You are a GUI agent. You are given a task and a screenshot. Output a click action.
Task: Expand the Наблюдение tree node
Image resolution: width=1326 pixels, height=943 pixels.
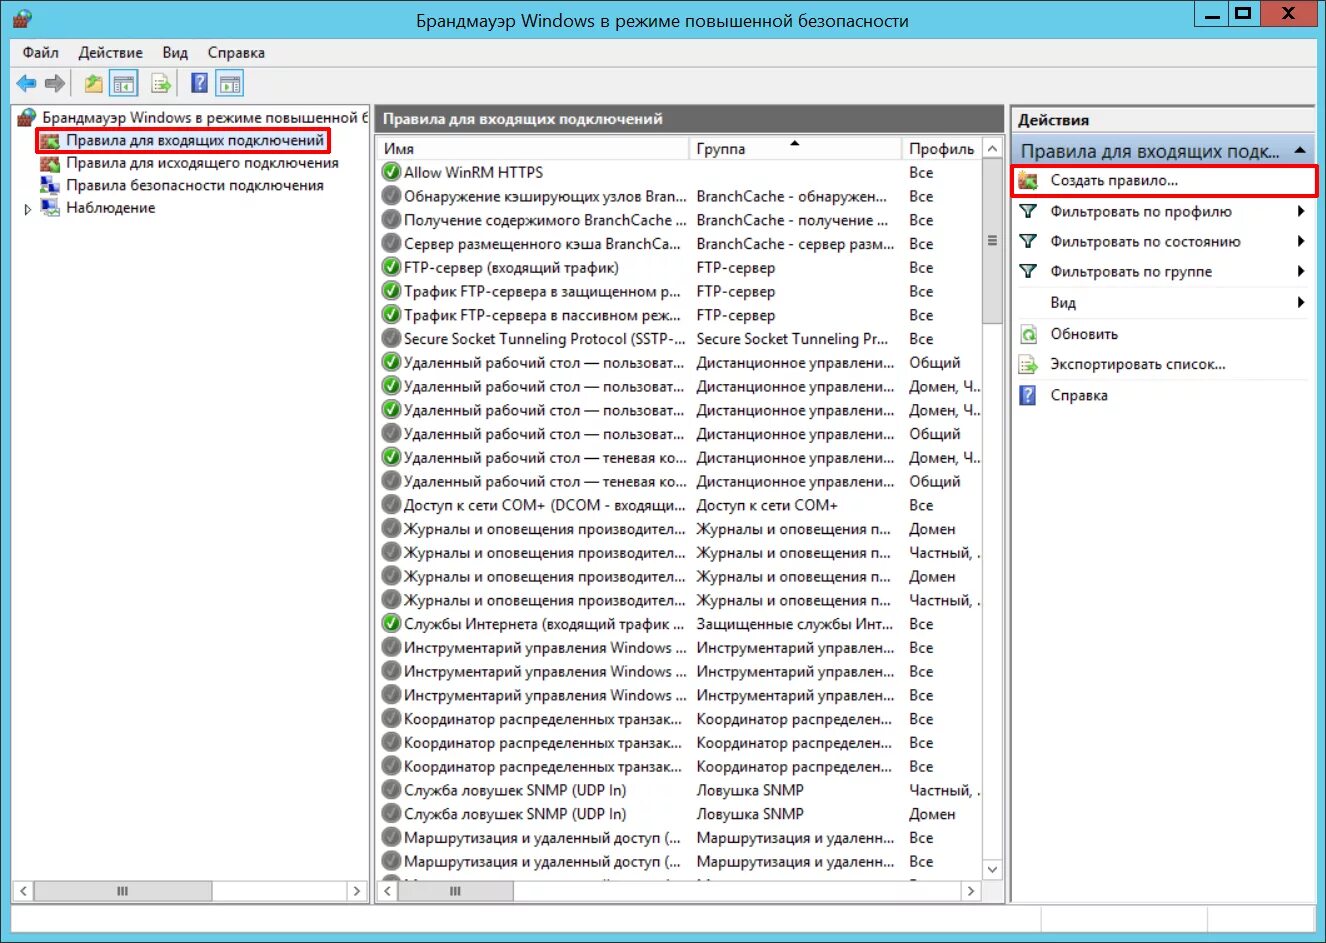tap(28, 209)
